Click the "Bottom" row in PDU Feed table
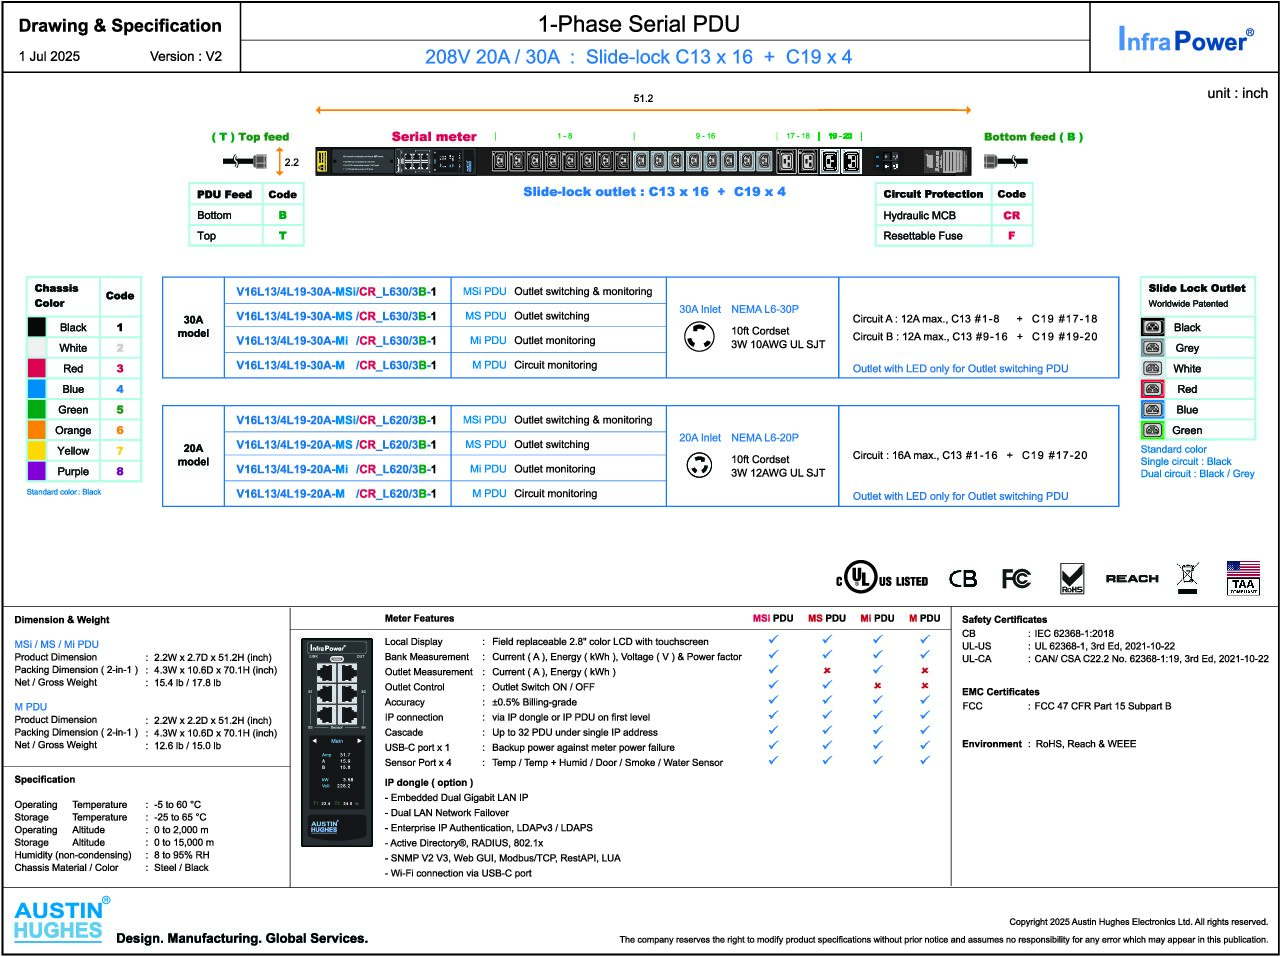The image size is (1281, 957). [246, 215]
